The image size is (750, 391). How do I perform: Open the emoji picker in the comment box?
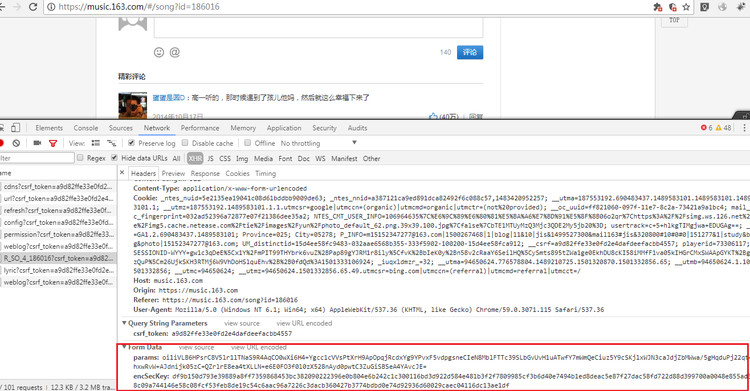pyautogui.click(x=159, y=52)
